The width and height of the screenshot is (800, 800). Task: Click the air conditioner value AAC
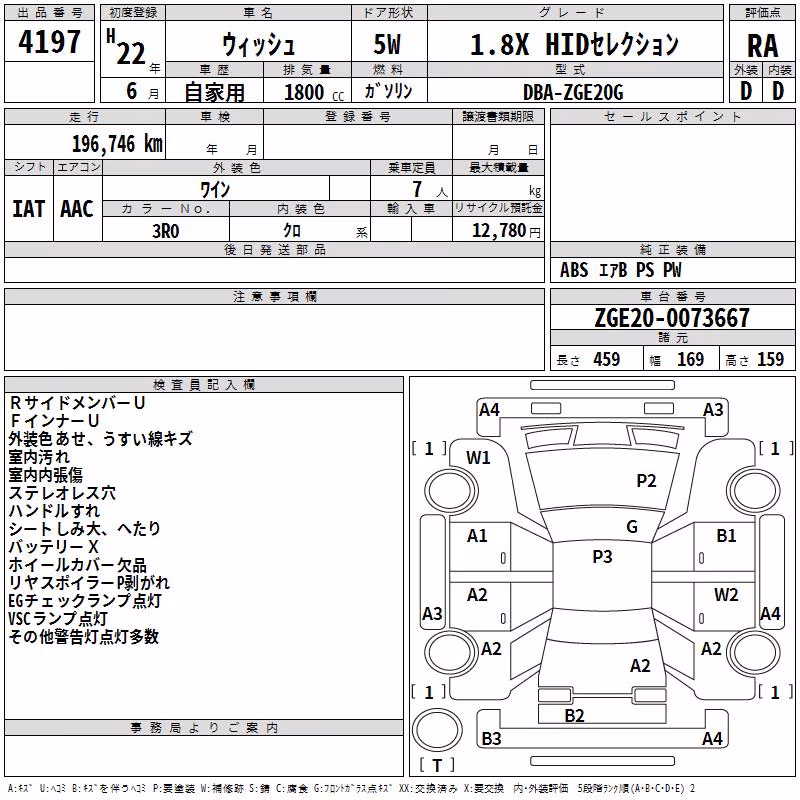[x=77, y=209]
